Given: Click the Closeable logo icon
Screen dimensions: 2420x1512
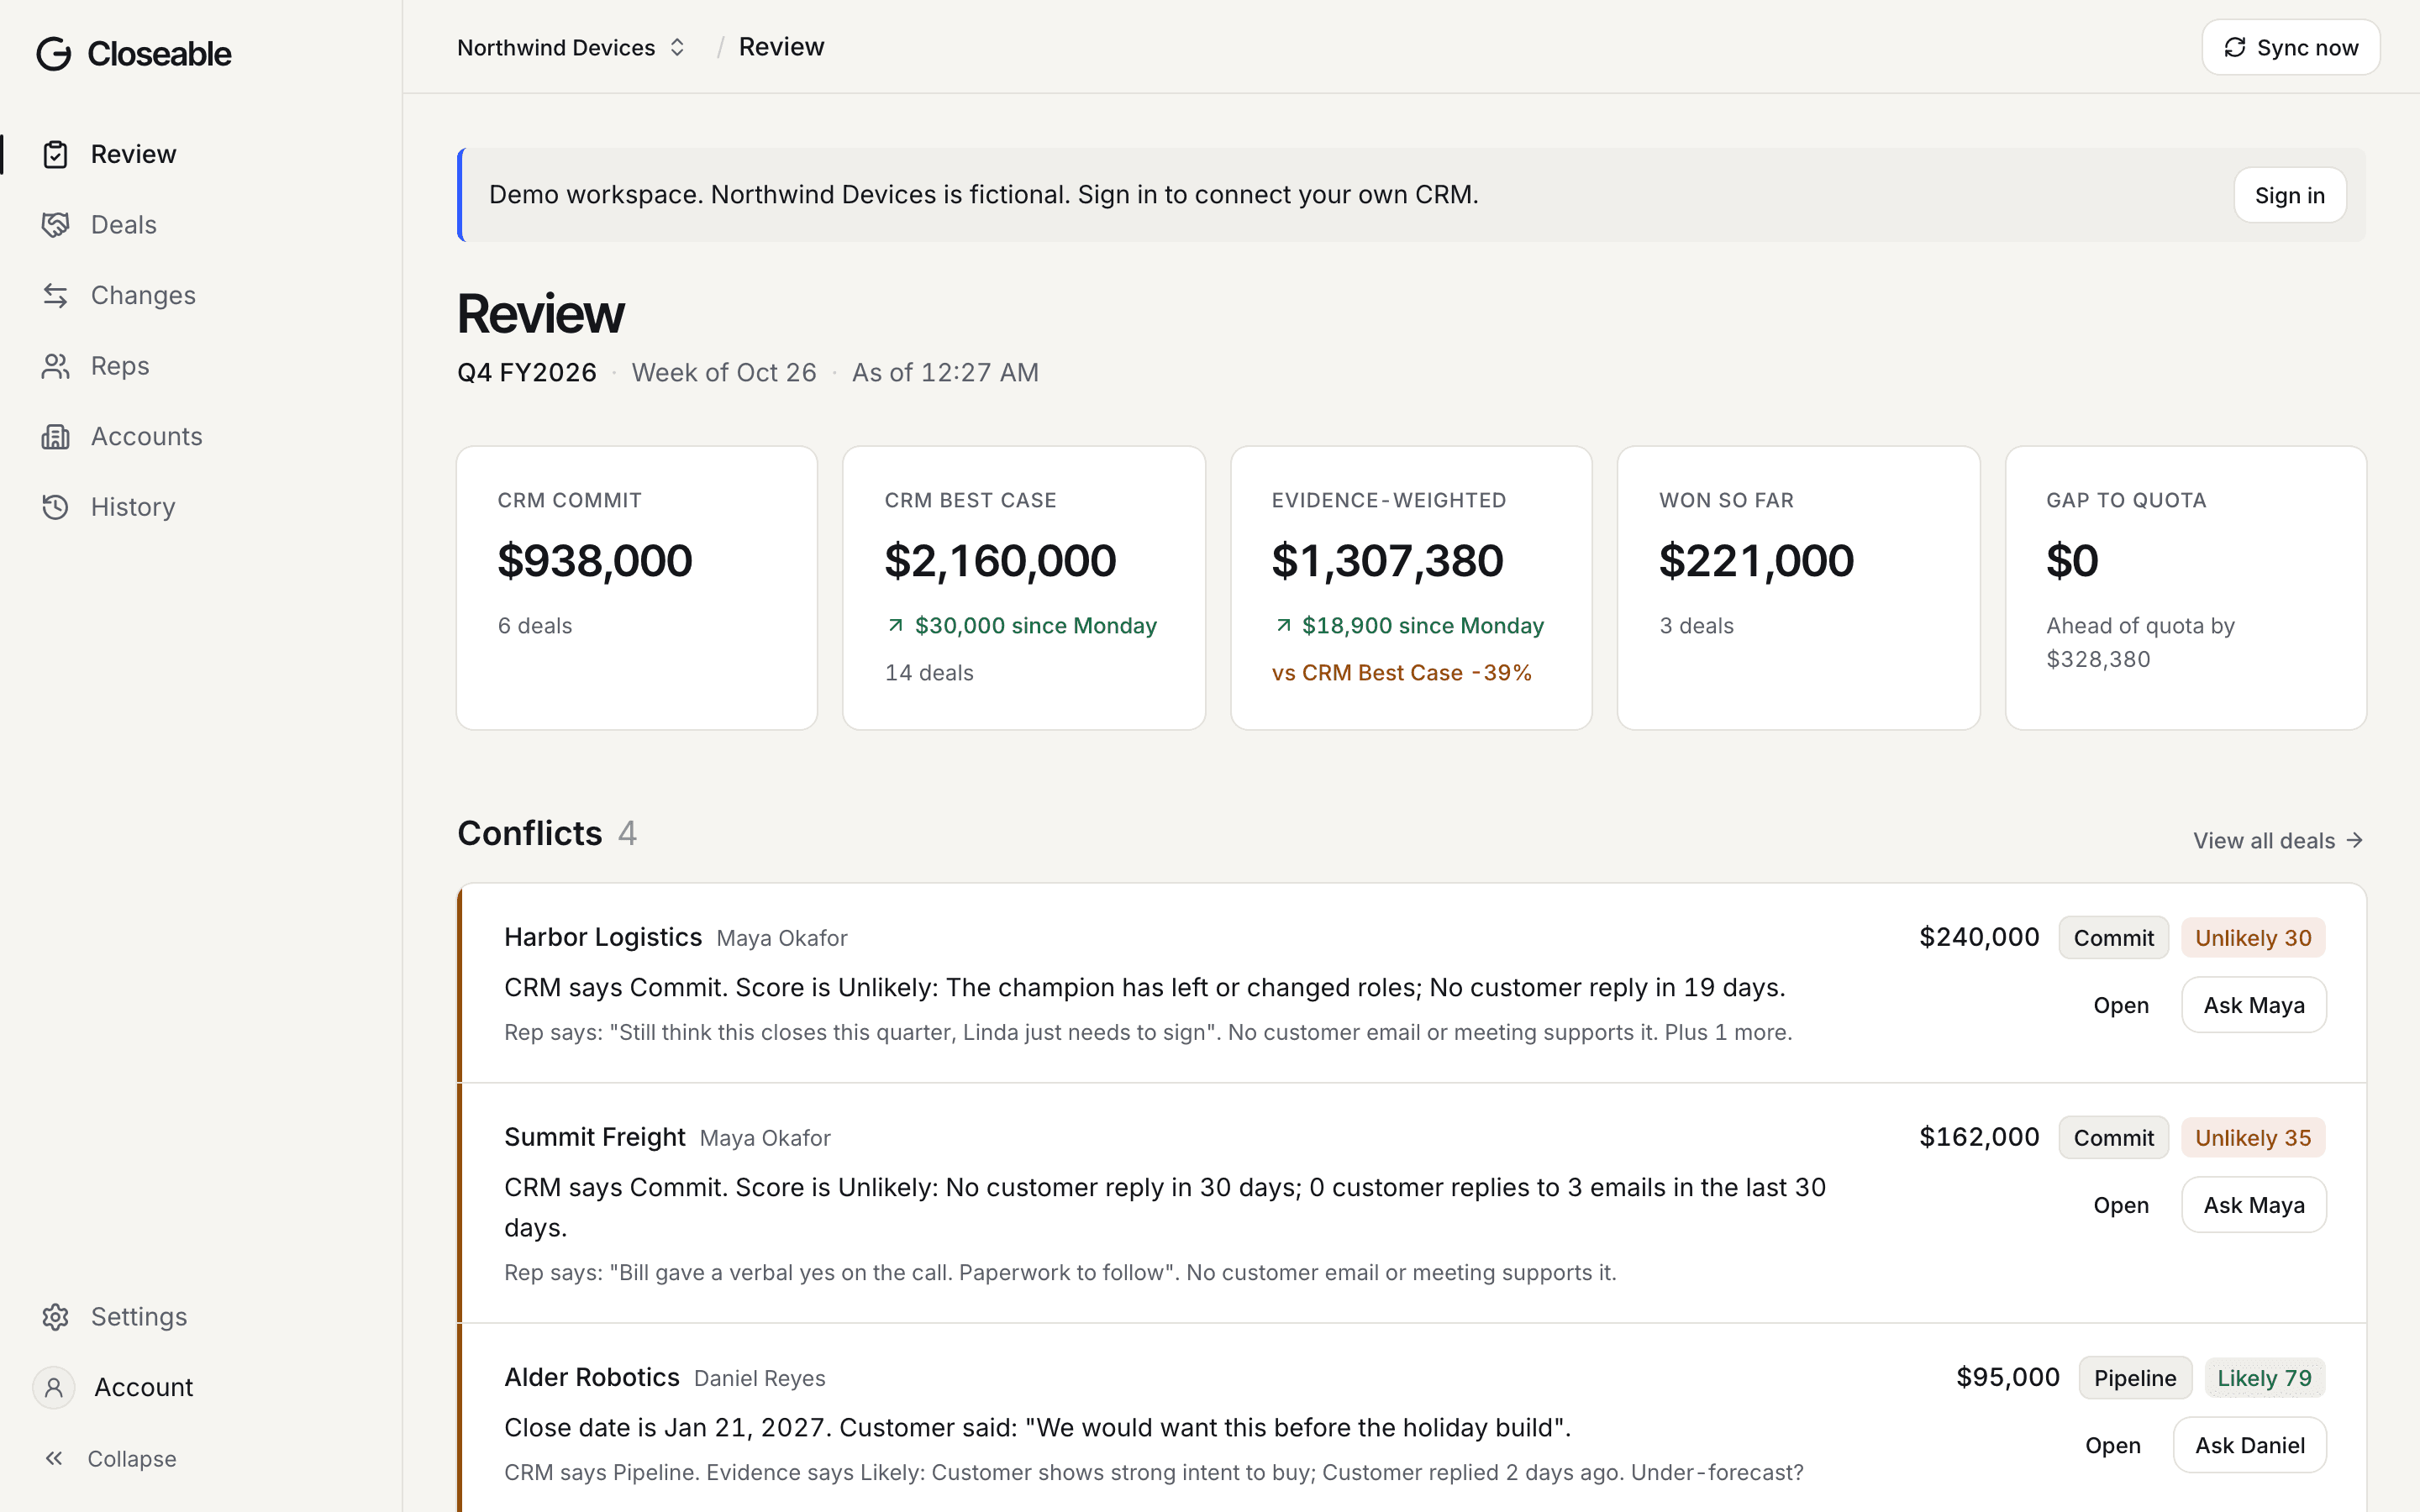Looking at the screenshot, I should pos(54,54).
